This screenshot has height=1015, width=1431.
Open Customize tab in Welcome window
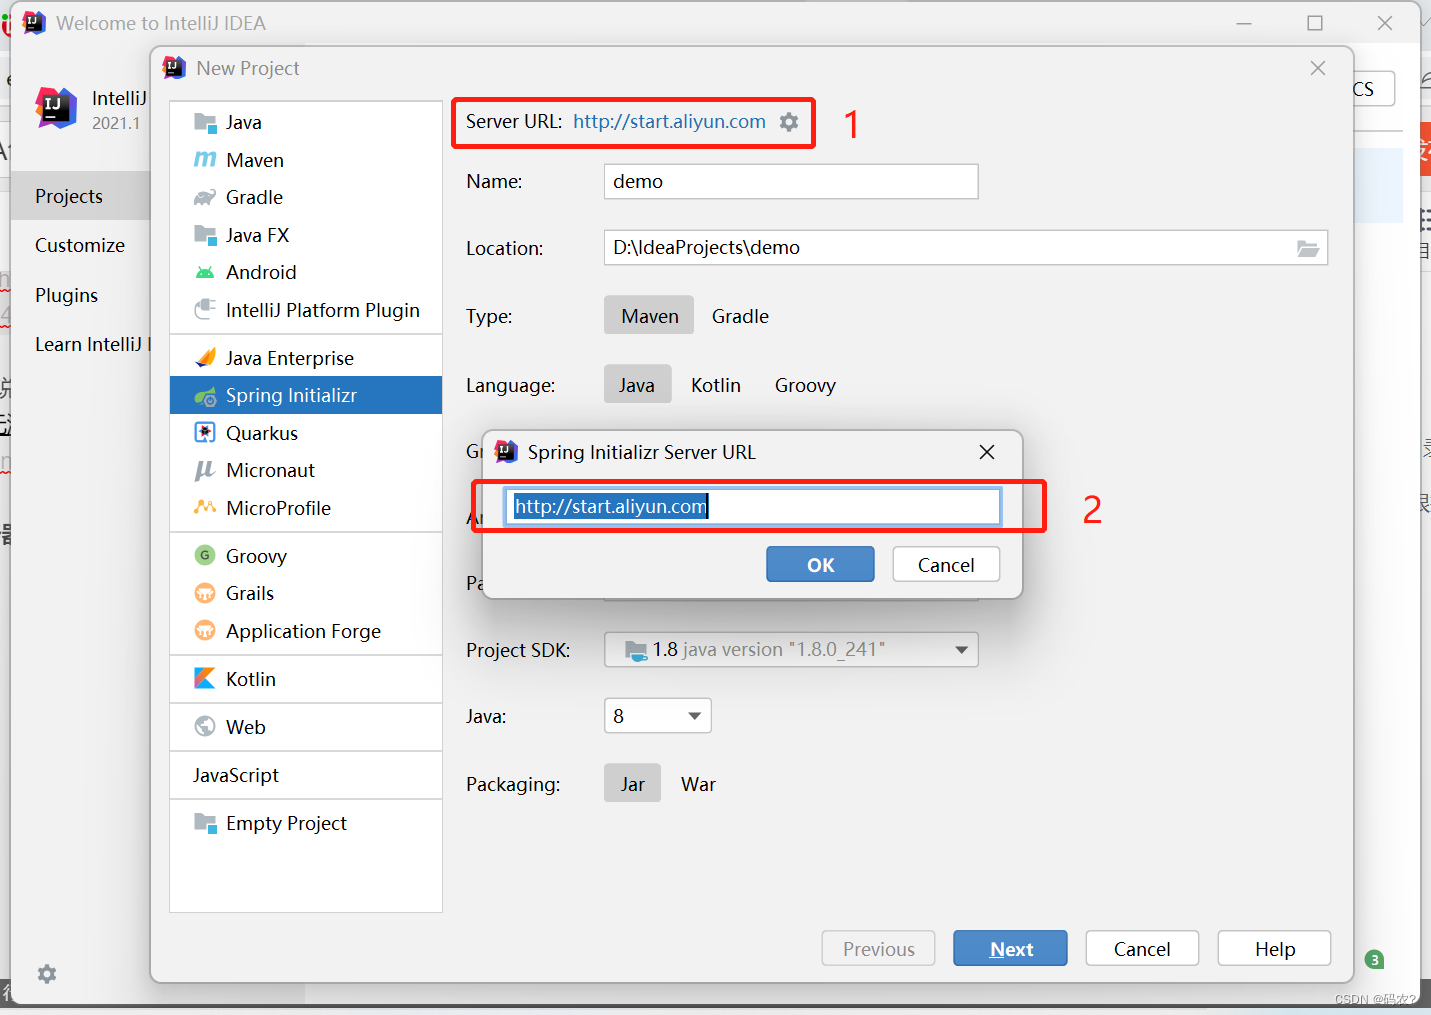coord(80,245)
